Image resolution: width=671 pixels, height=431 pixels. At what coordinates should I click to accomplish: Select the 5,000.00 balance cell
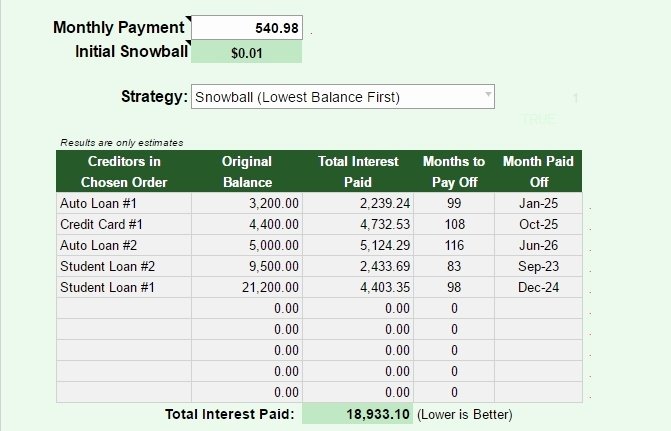pos(247,245)
